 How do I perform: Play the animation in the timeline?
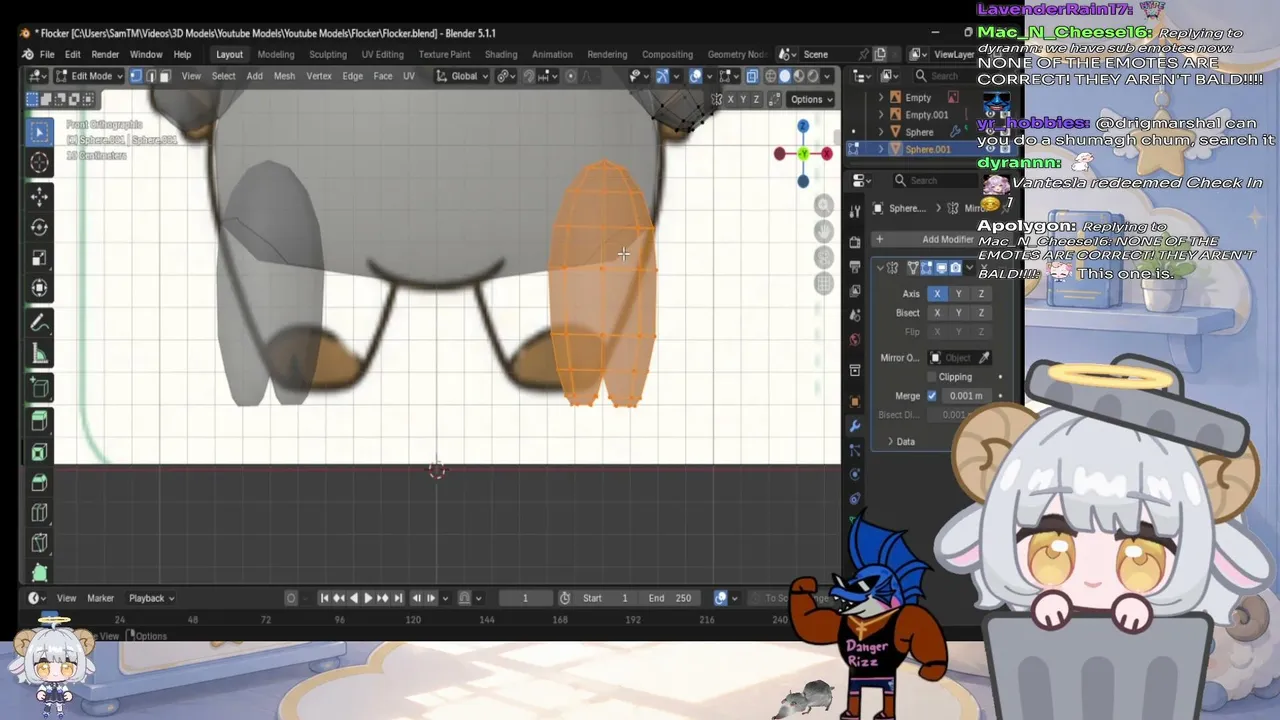[368, 598]
